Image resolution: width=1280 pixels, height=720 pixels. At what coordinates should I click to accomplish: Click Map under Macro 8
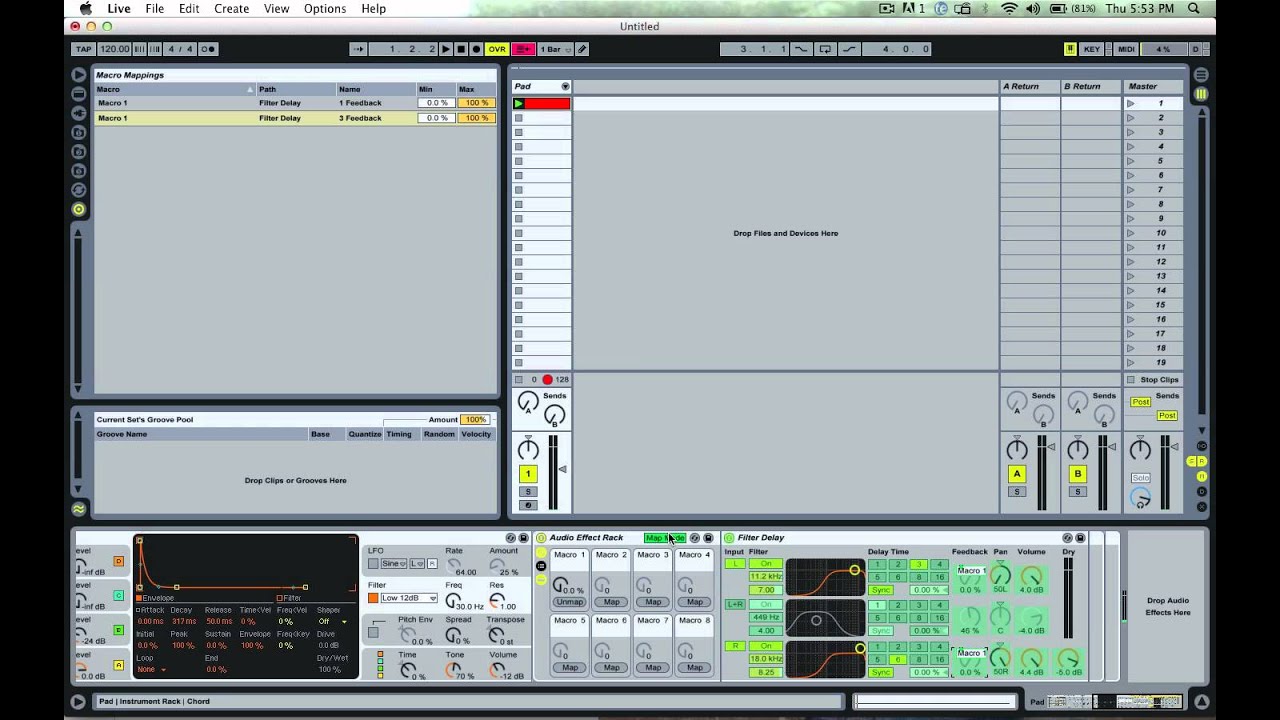[x=694, y=668]
